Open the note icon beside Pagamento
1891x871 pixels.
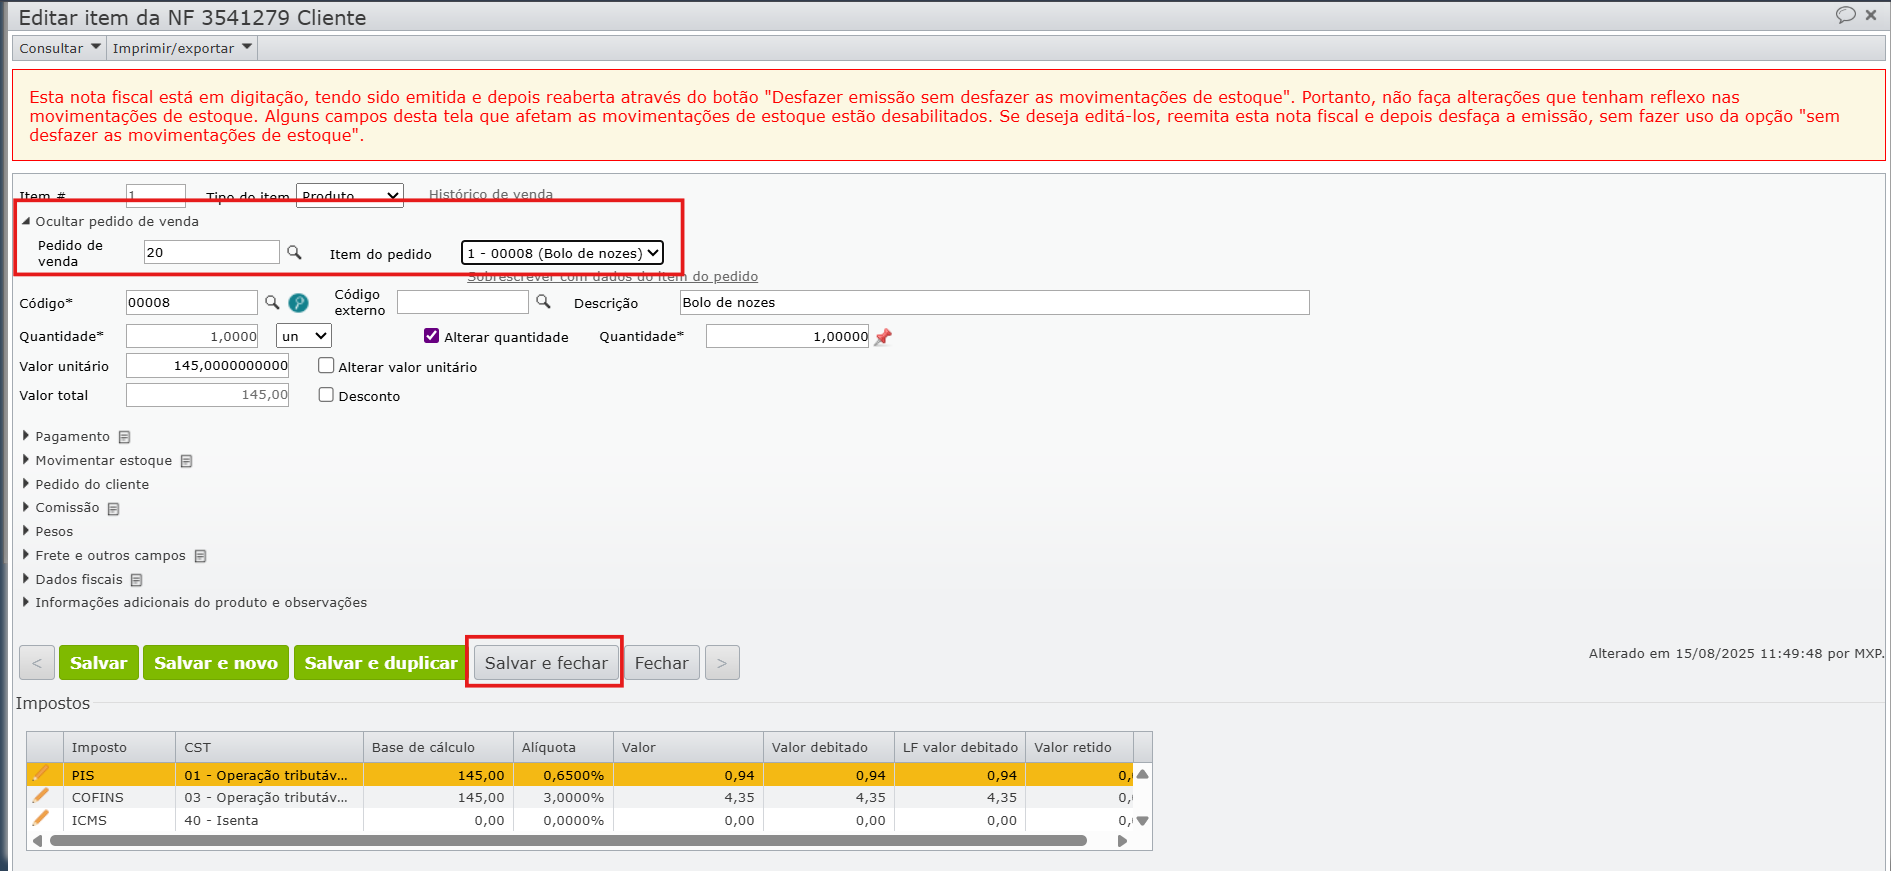tap(125, 437)
